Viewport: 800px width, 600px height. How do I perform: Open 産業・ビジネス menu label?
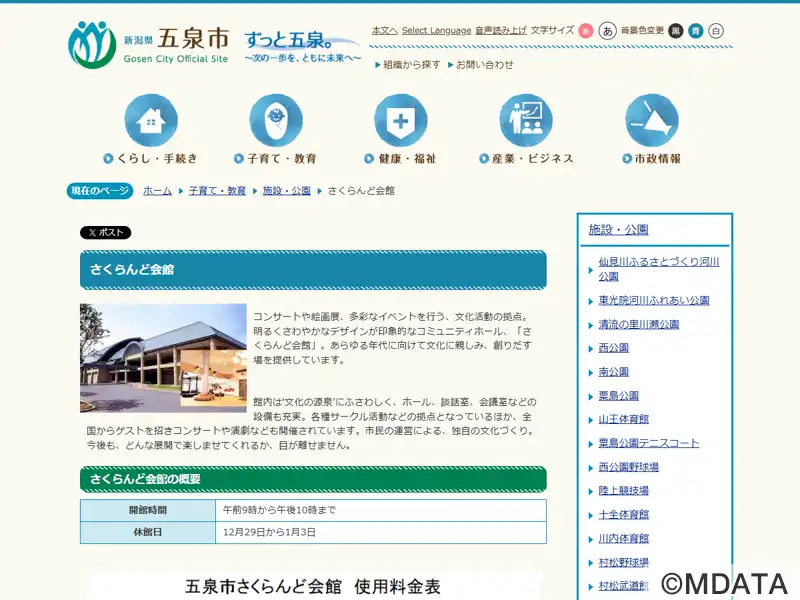(x=526, y=159)
